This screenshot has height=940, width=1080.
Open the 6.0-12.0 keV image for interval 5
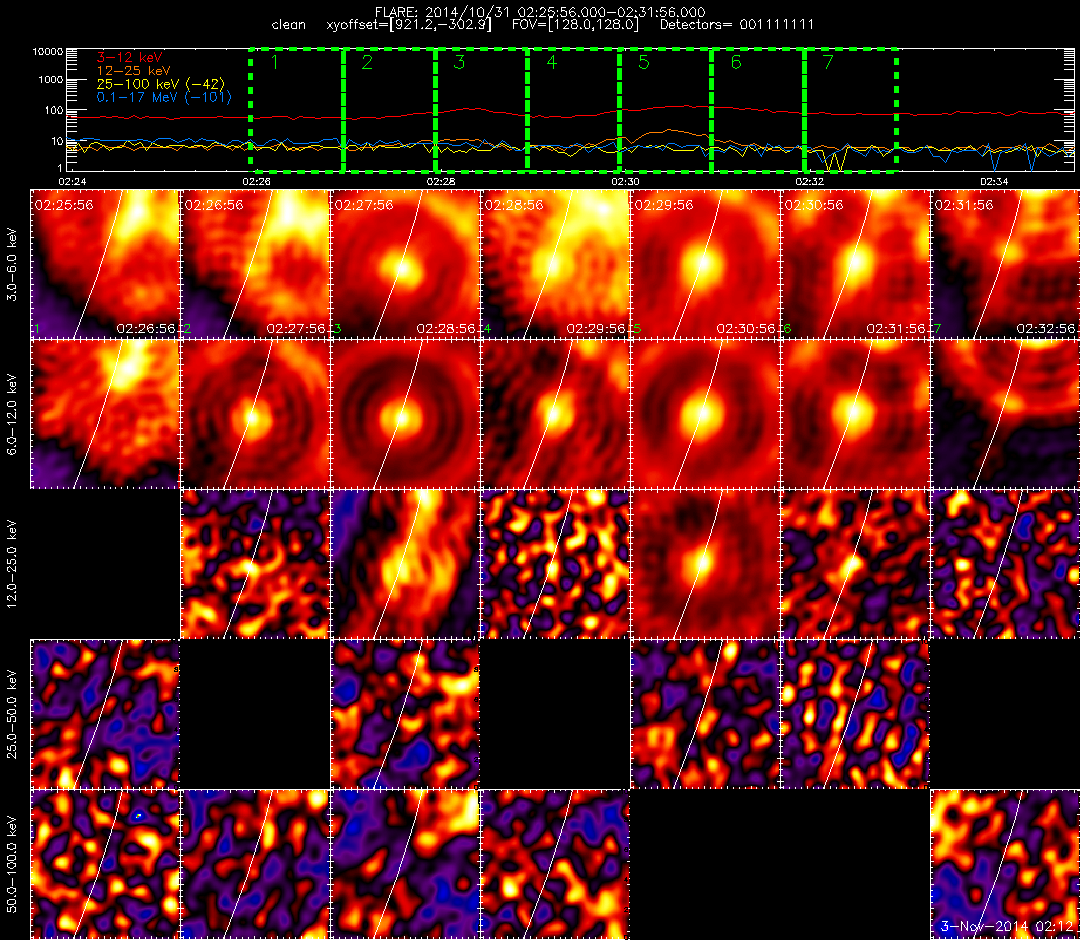(705, 415)
